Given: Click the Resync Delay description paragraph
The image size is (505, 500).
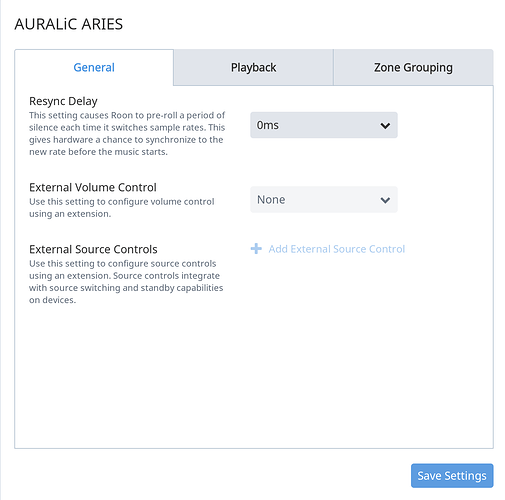Looking at the screenshot, I should coord(127,133).
